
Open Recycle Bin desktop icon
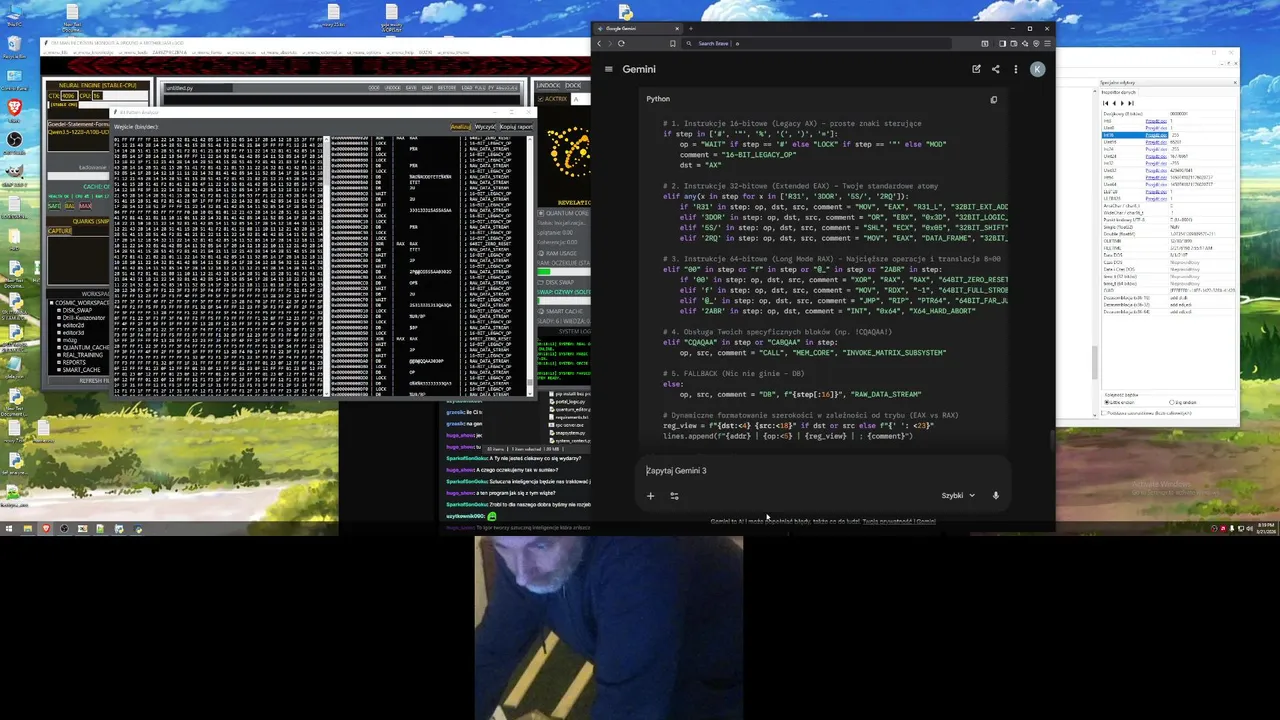(x=15, y=48)
